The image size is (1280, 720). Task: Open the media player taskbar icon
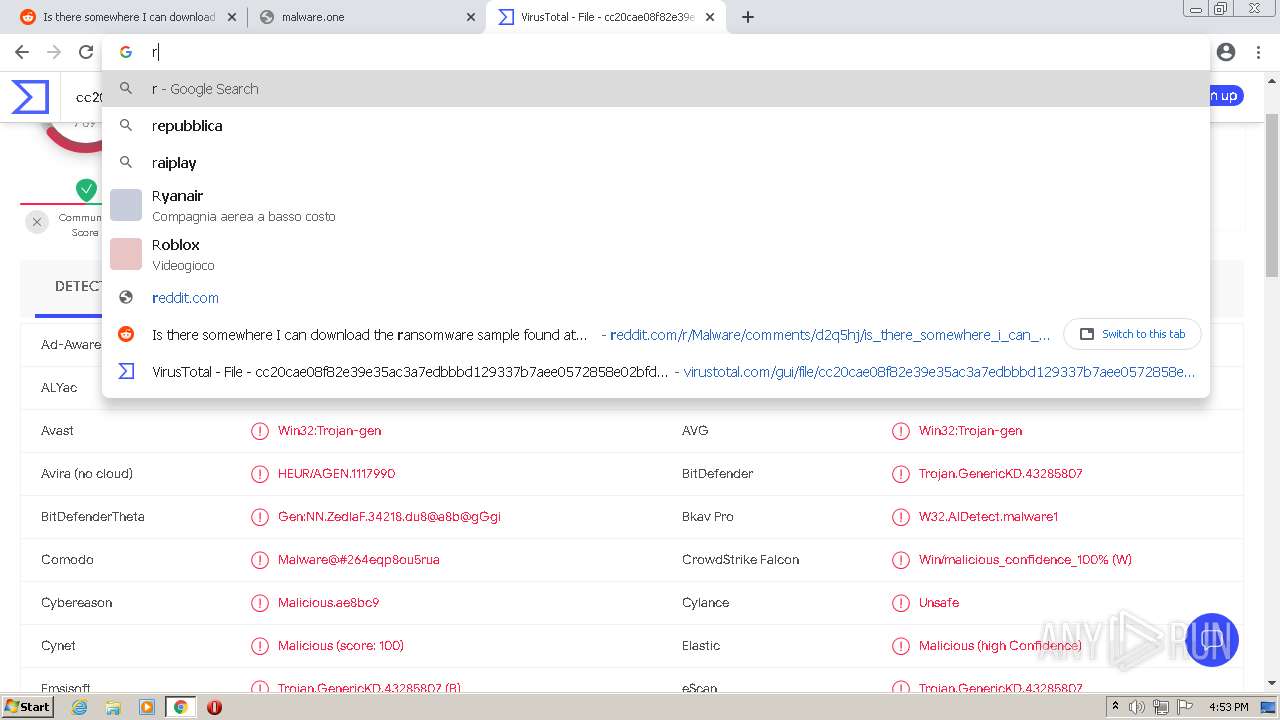coord(147,707)
